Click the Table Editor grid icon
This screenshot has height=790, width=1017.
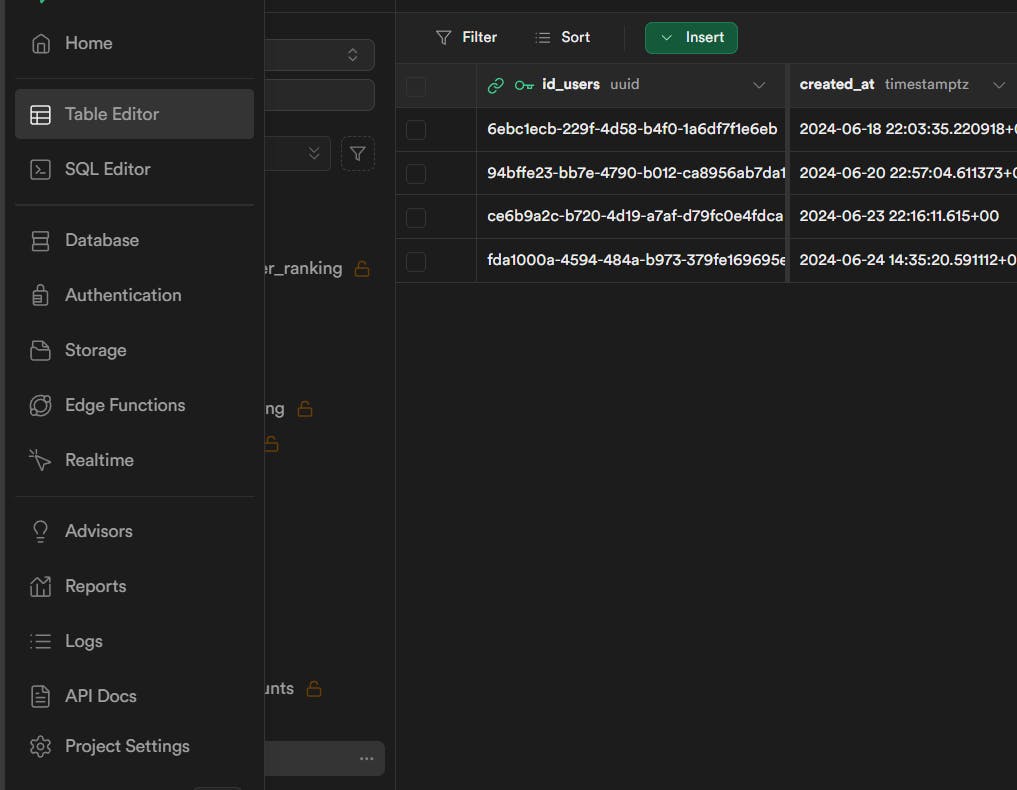pyautogui.click(x=40, y=115)
